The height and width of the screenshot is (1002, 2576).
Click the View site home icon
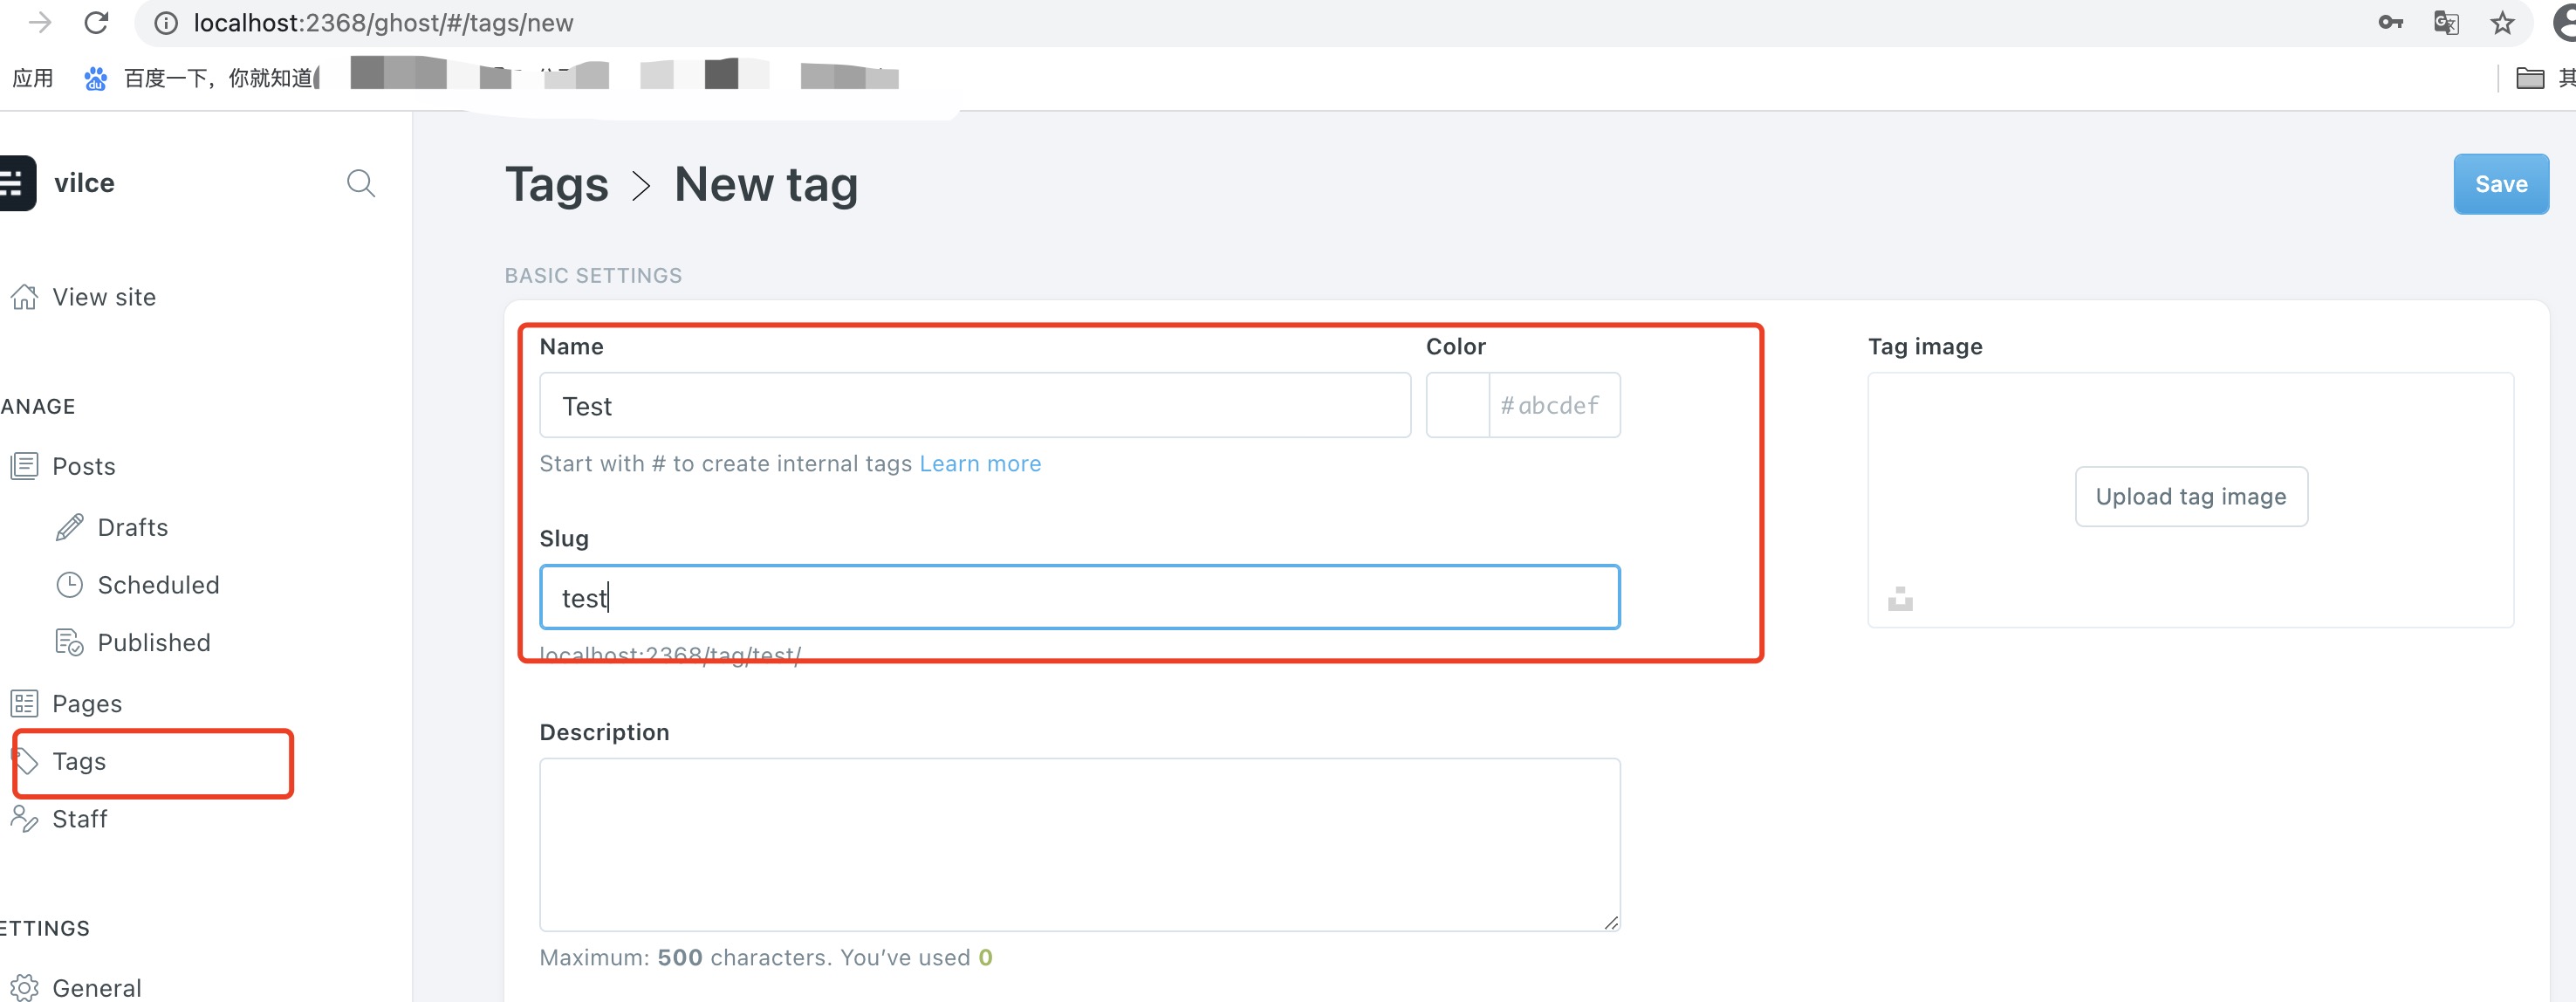click(x=24, y=296)
